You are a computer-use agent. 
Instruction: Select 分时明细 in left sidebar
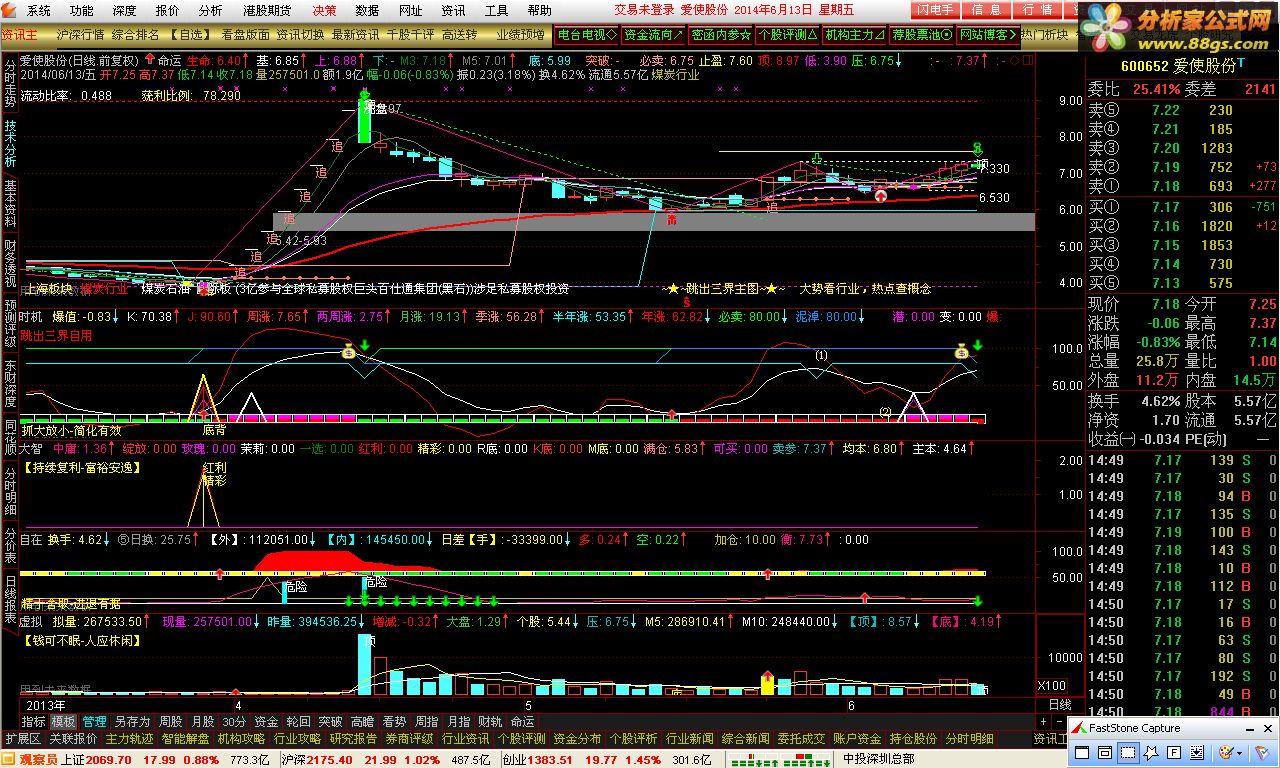pyautogui.click(x=9, y=493)
